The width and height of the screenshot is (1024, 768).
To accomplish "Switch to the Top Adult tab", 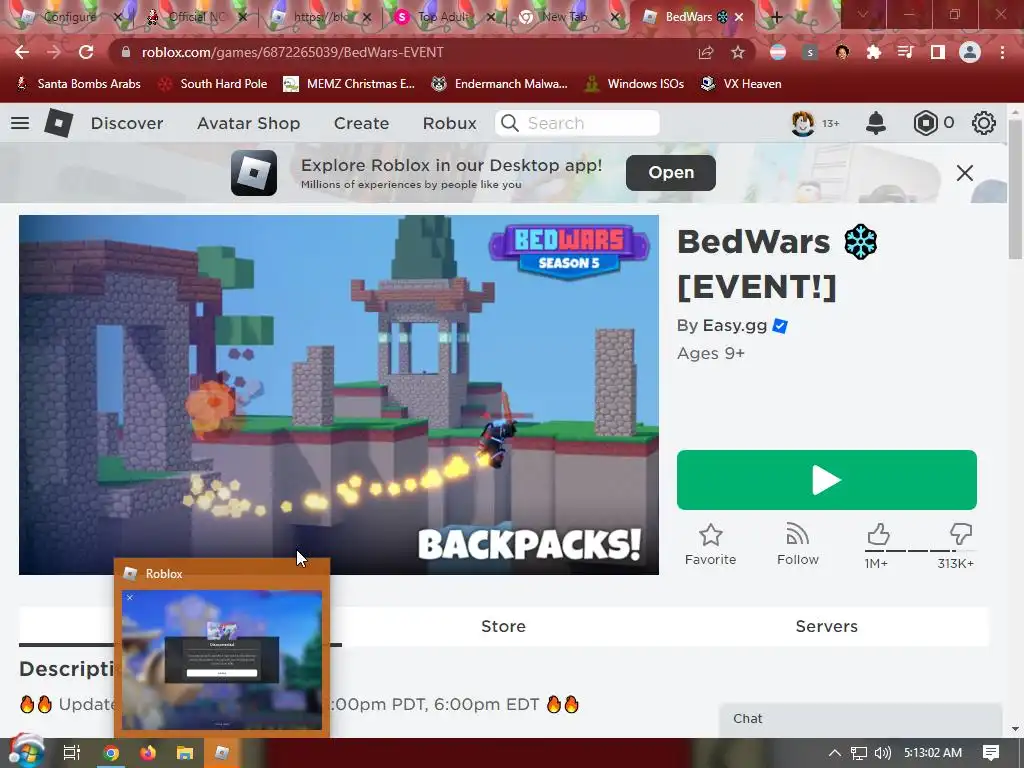I will pyautogui.click(x=444, y=17).
